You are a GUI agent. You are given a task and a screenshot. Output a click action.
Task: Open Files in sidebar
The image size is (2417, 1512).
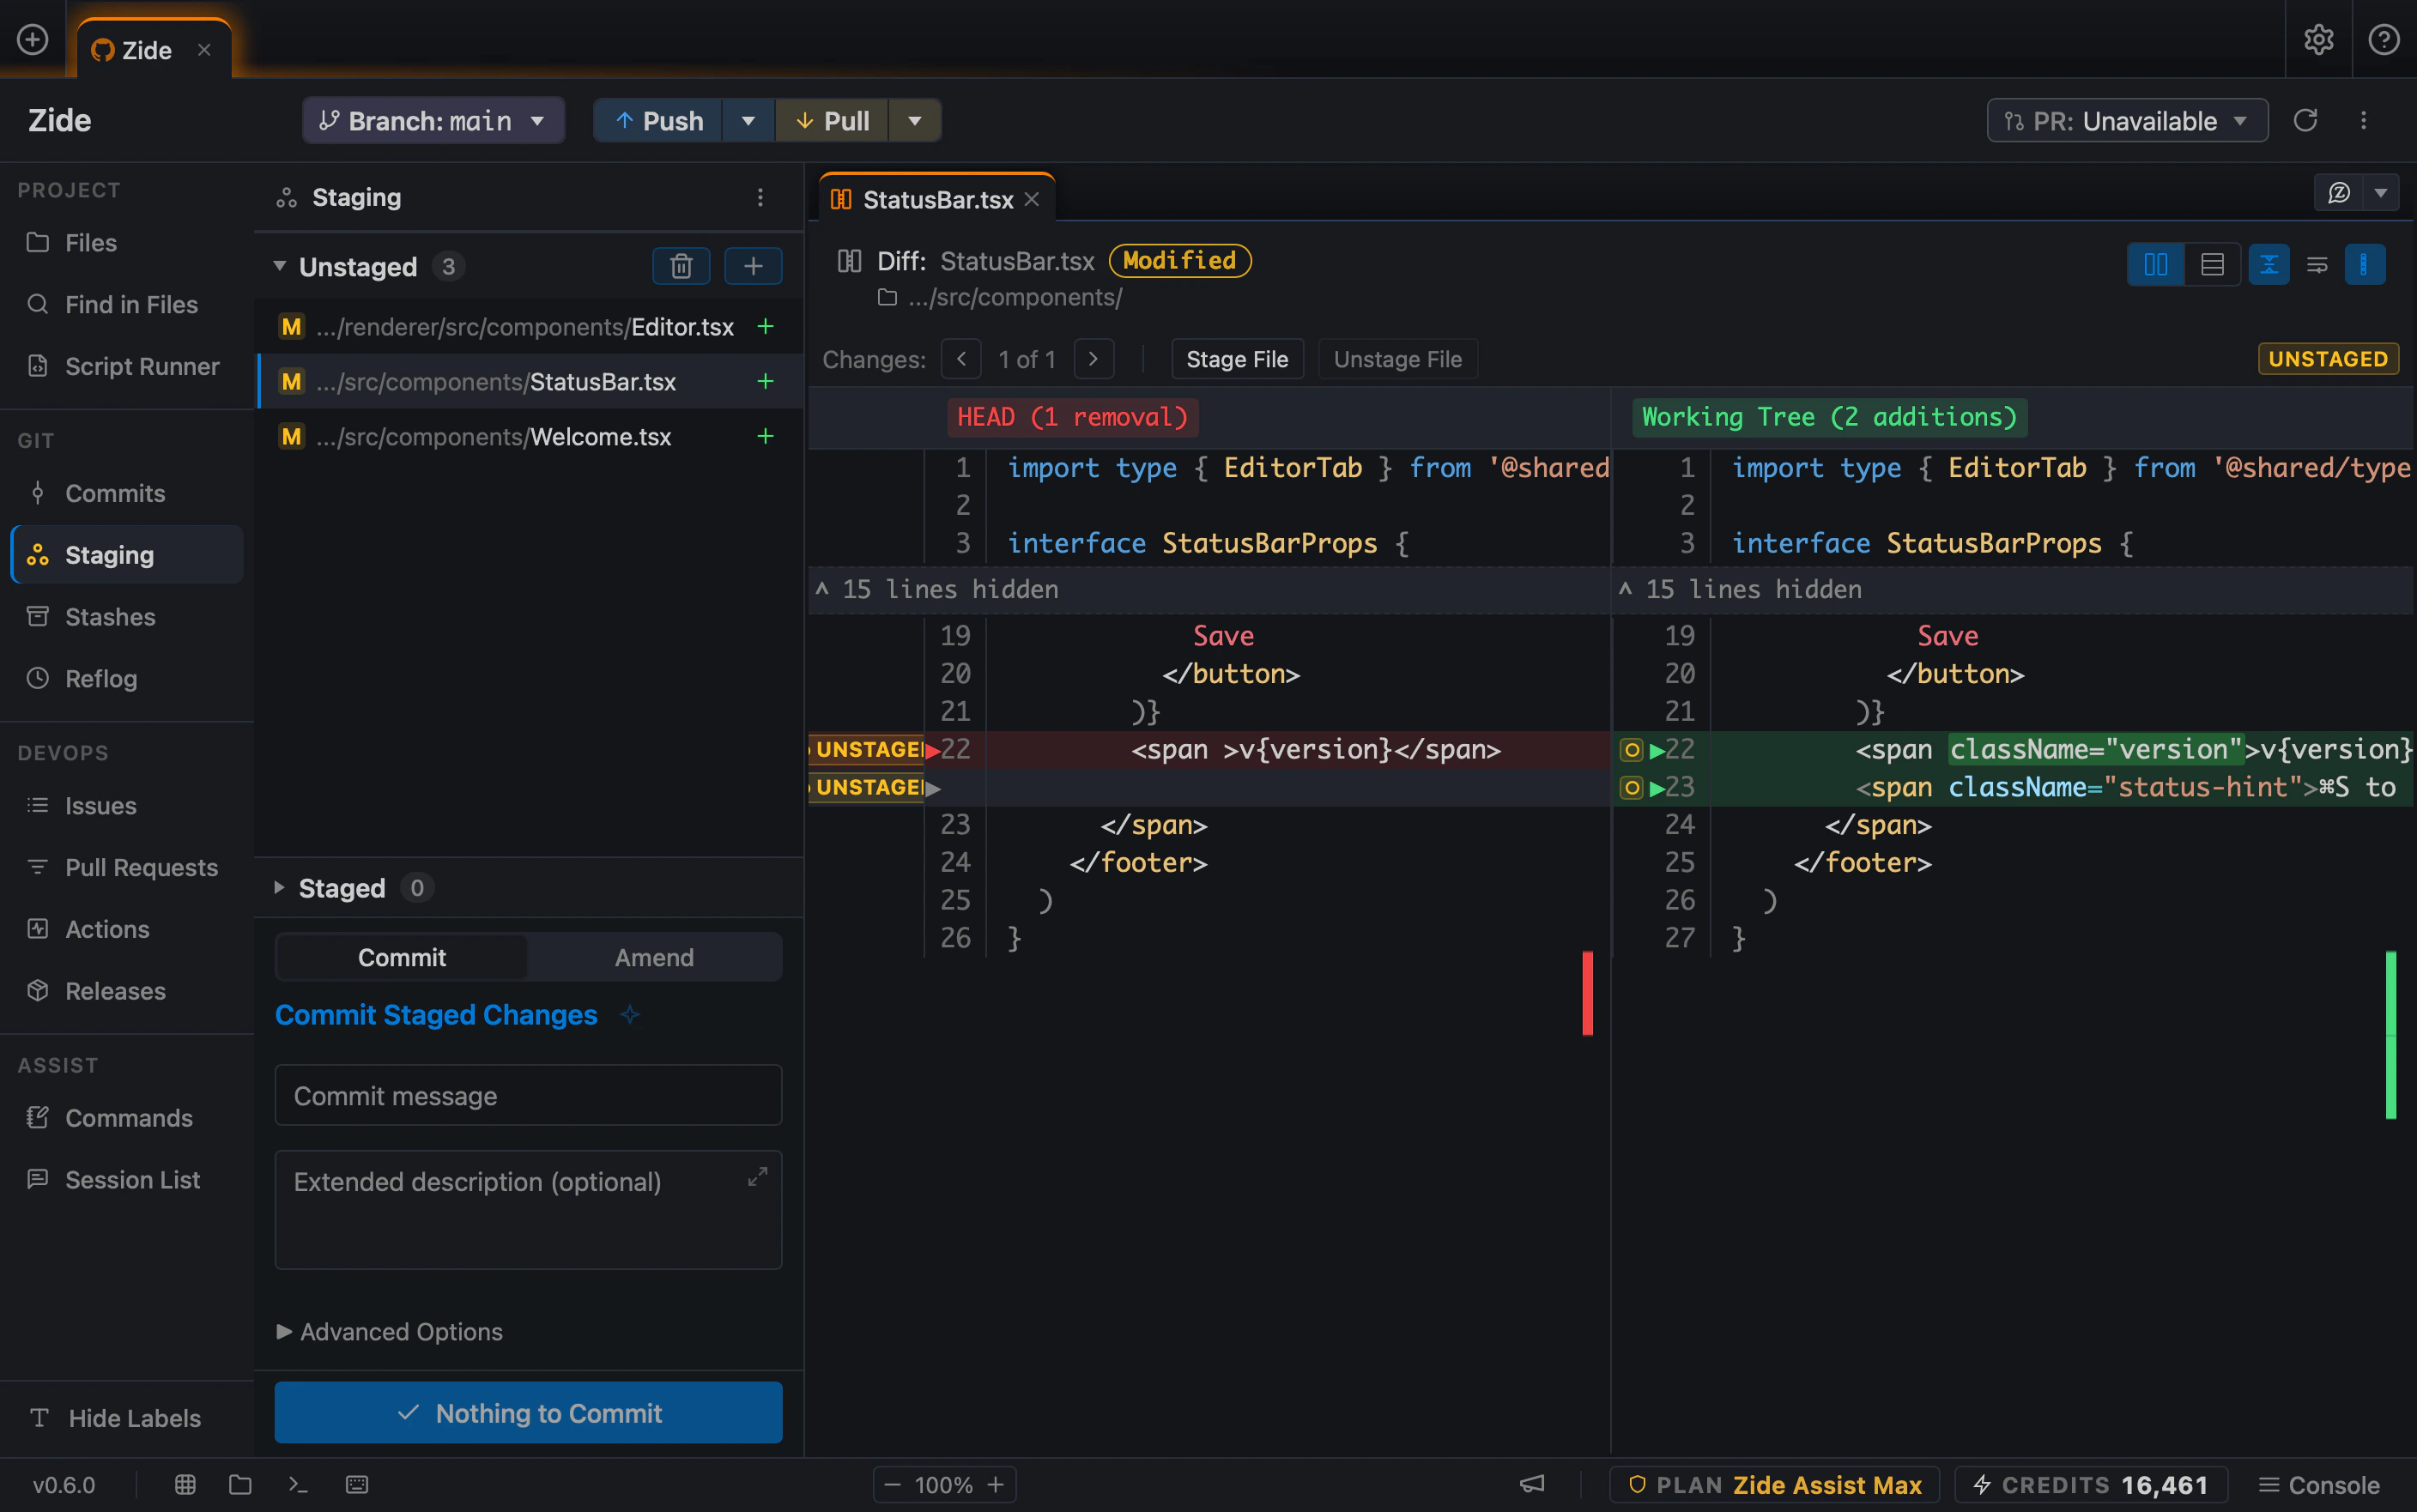[x=127, y=242]
